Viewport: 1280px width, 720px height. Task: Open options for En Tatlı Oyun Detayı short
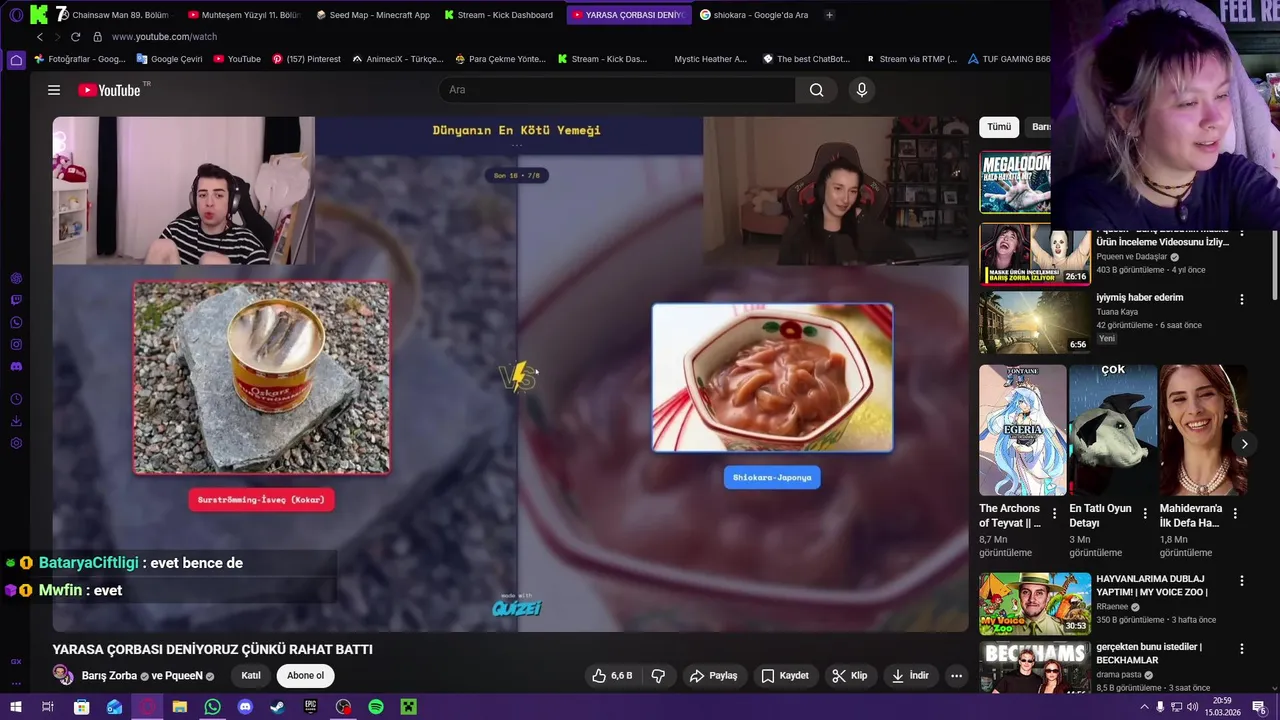tap(1144, 514)
